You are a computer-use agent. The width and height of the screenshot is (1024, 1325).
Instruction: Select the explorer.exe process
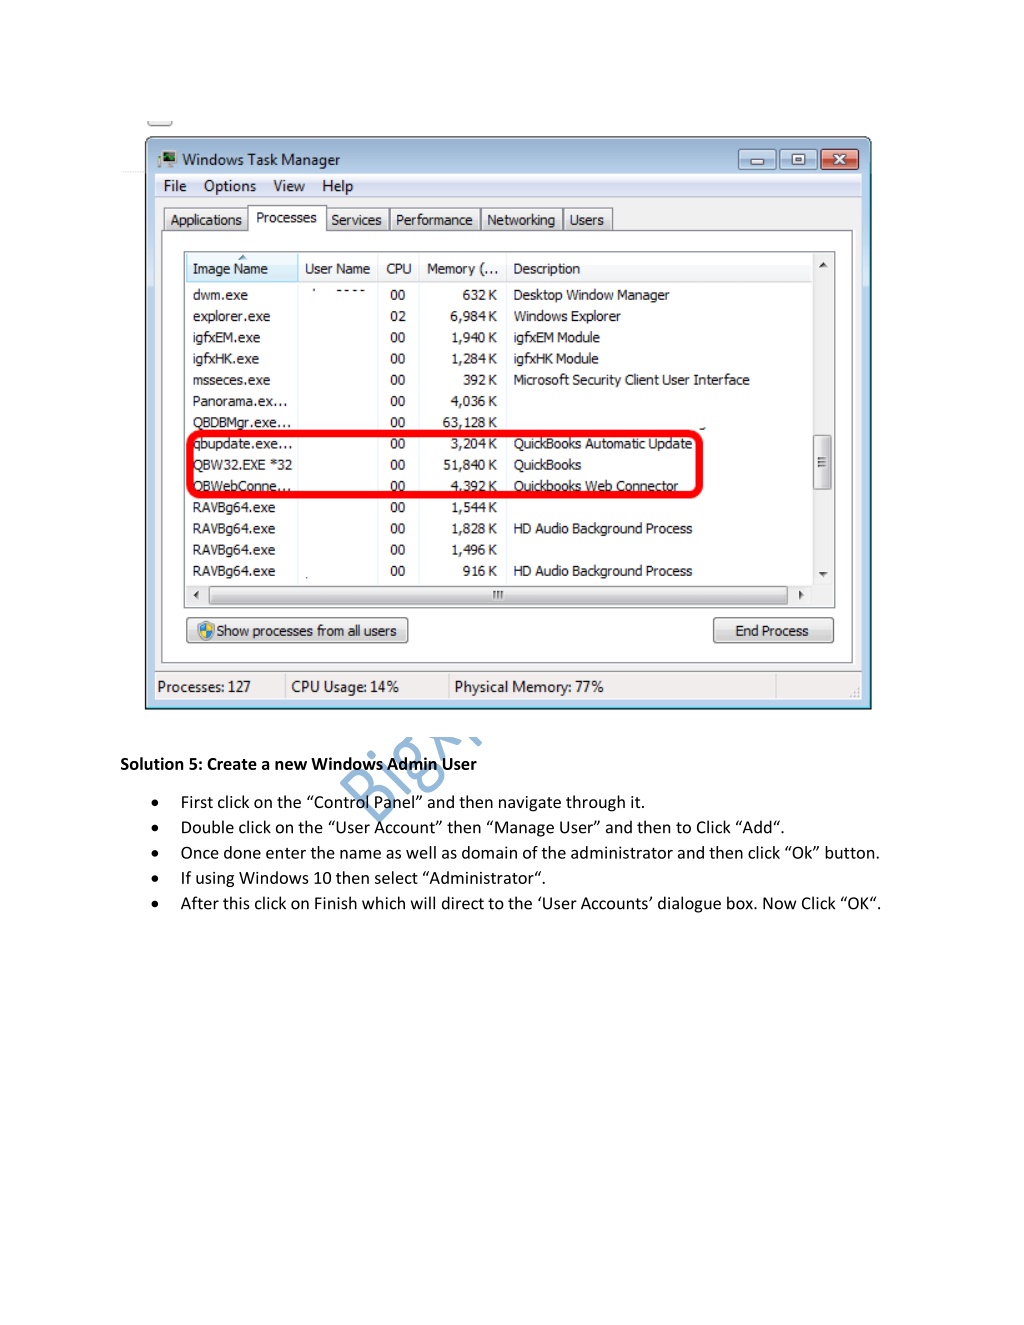pos(499,316)
